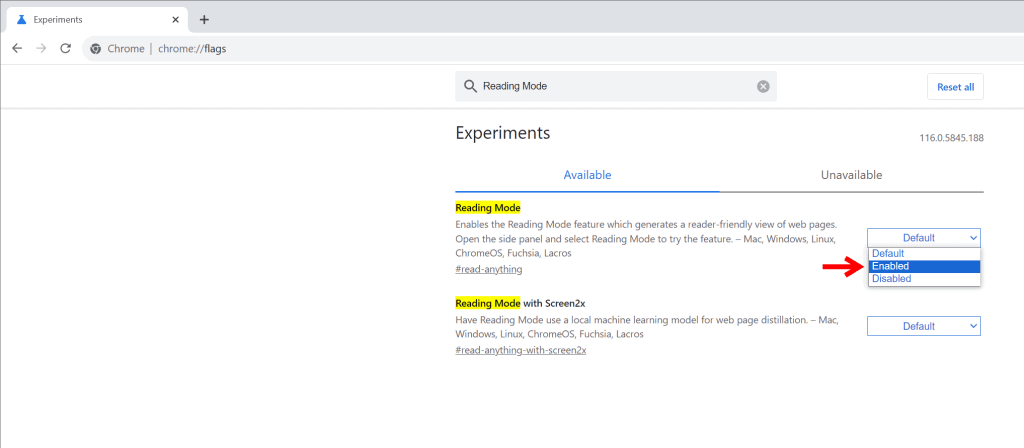This screenshot has height=448, width=1024.
Task: Switch to the Unavailable tab
Action: 851,175
